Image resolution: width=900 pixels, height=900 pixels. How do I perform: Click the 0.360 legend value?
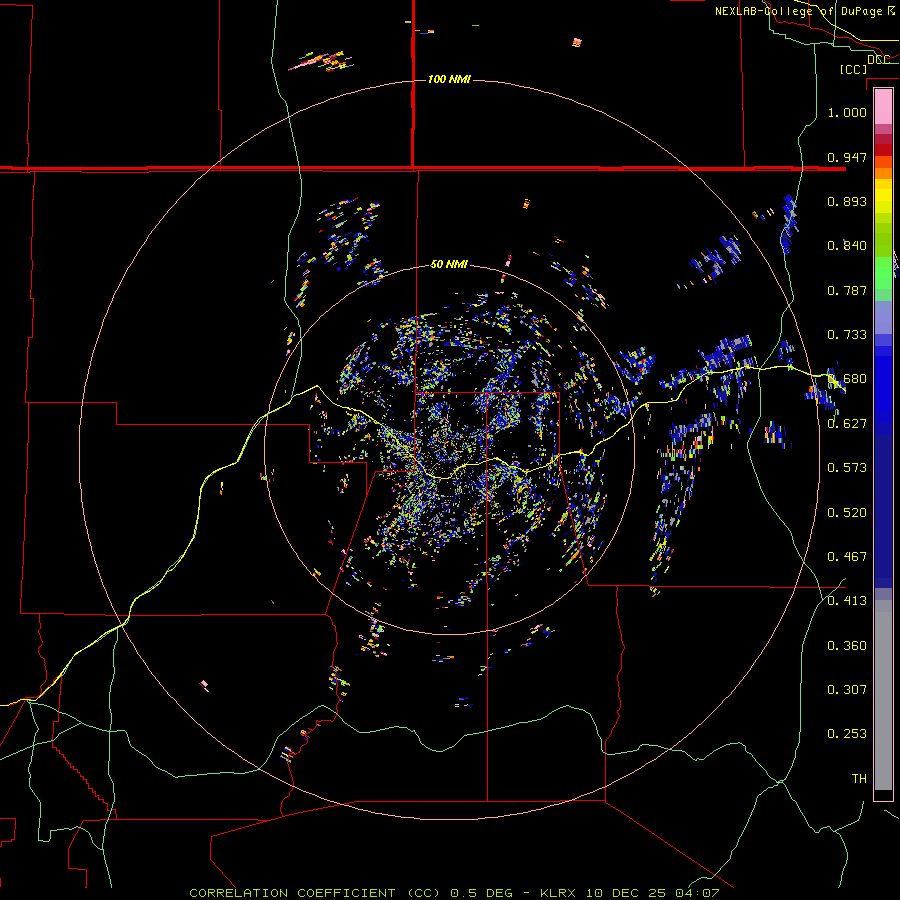(x=847, y=646)
